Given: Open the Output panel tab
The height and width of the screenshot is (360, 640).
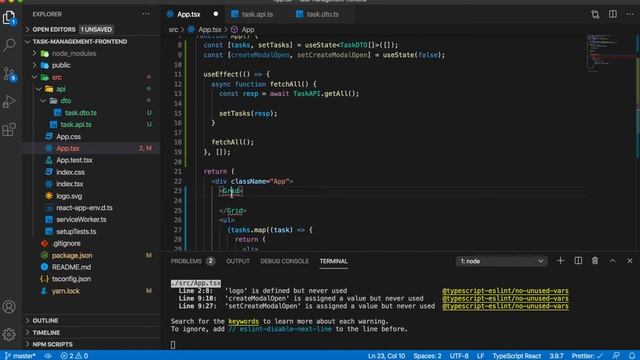Looking at the screenshot, I should pos(238,261).
